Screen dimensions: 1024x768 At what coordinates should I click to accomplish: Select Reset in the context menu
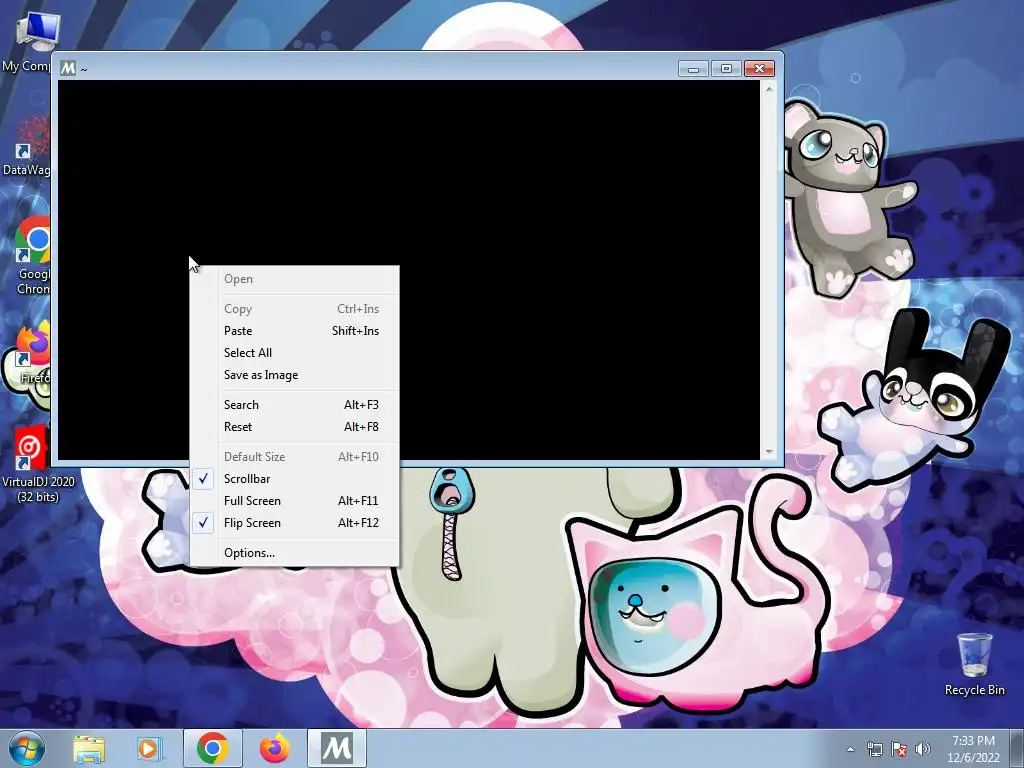coord(295,427)
